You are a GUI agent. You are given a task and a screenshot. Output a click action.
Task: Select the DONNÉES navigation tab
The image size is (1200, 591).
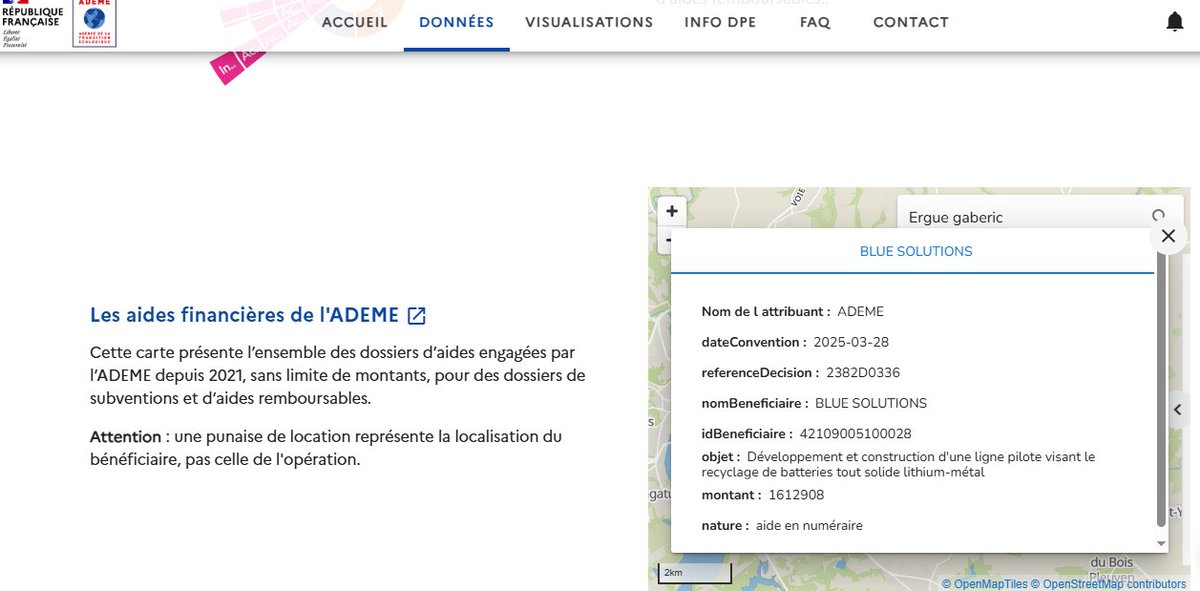point(456,22)
